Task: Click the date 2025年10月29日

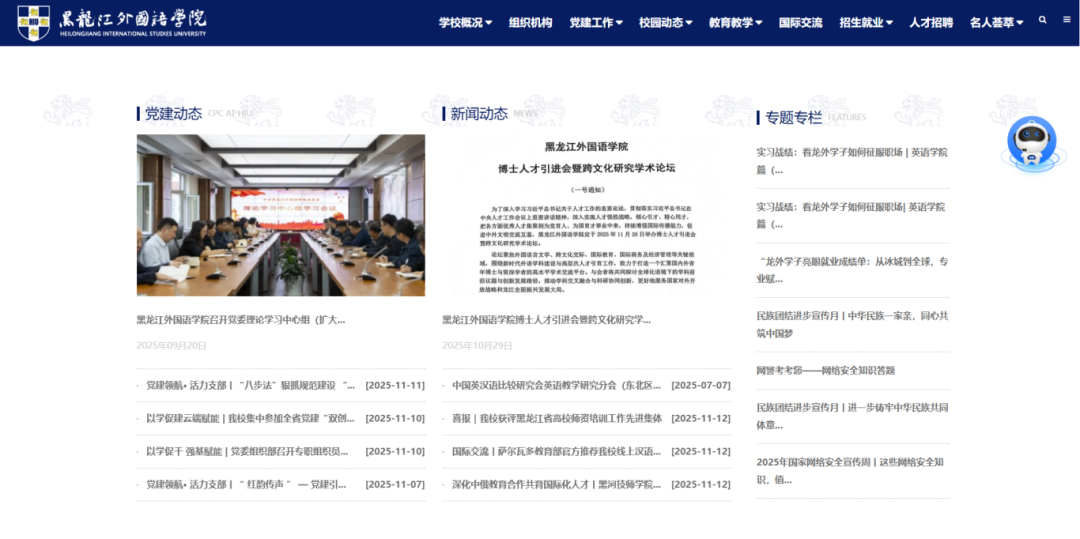Action: (x=477, y=346)
